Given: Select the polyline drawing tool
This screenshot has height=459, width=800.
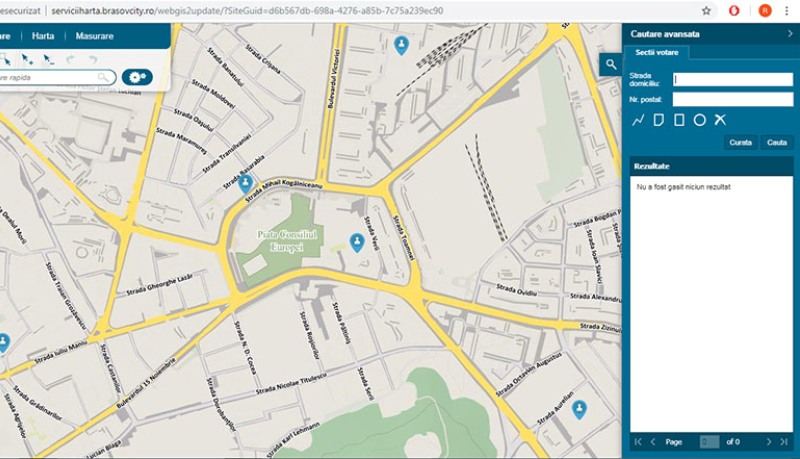Looking at the screenshot, I should tap(638, 120).
